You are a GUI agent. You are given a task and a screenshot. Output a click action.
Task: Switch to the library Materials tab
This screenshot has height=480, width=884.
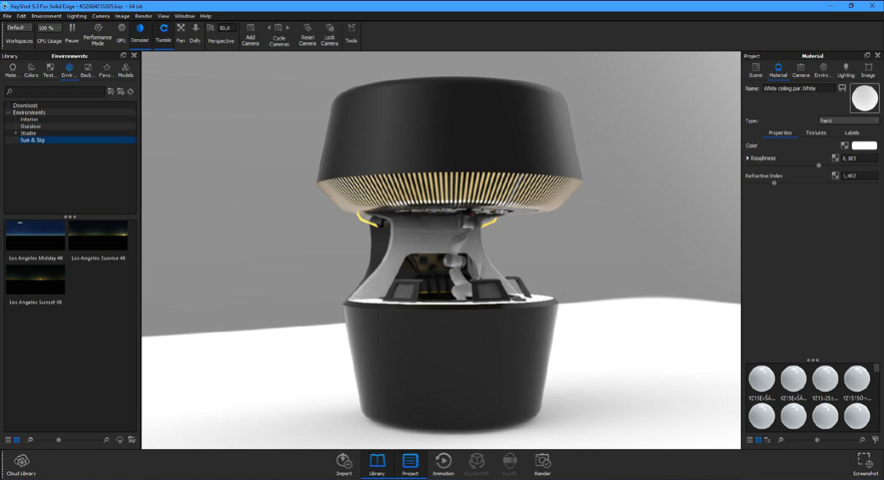tap(12, 71)
